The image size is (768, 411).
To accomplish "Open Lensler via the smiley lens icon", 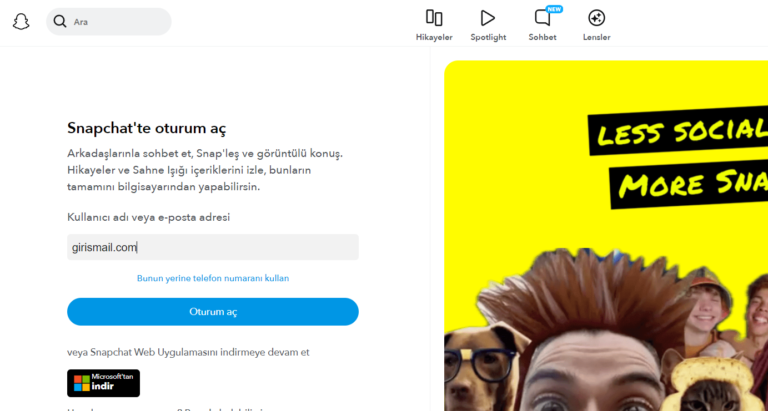I will (x=596, y=17).
